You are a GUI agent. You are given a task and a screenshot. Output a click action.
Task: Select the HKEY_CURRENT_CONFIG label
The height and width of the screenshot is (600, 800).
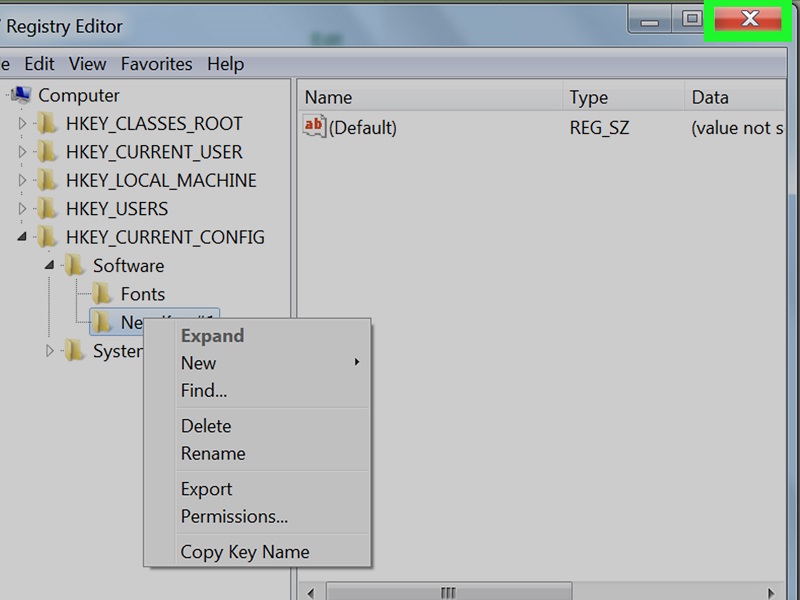(x=165, y=238)
